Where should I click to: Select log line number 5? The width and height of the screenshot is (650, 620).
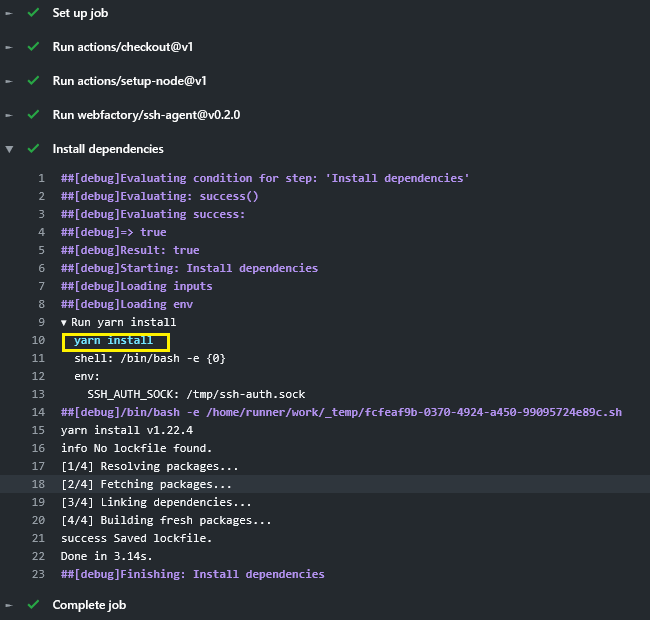(41, 250)
